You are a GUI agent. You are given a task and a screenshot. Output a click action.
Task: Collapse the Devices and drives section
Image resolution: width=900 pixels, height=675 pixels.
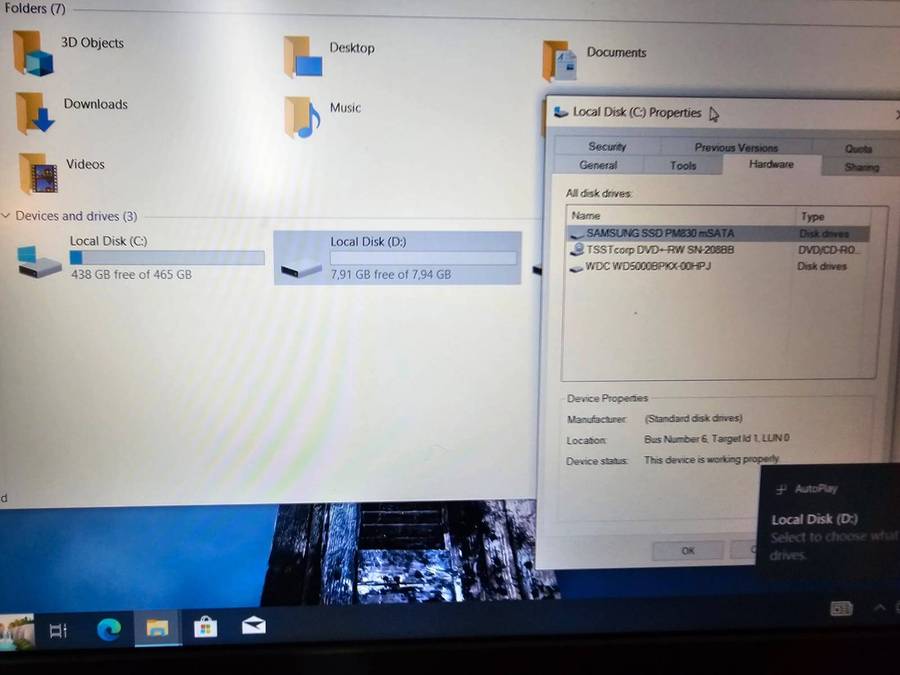tap(7, 216)
